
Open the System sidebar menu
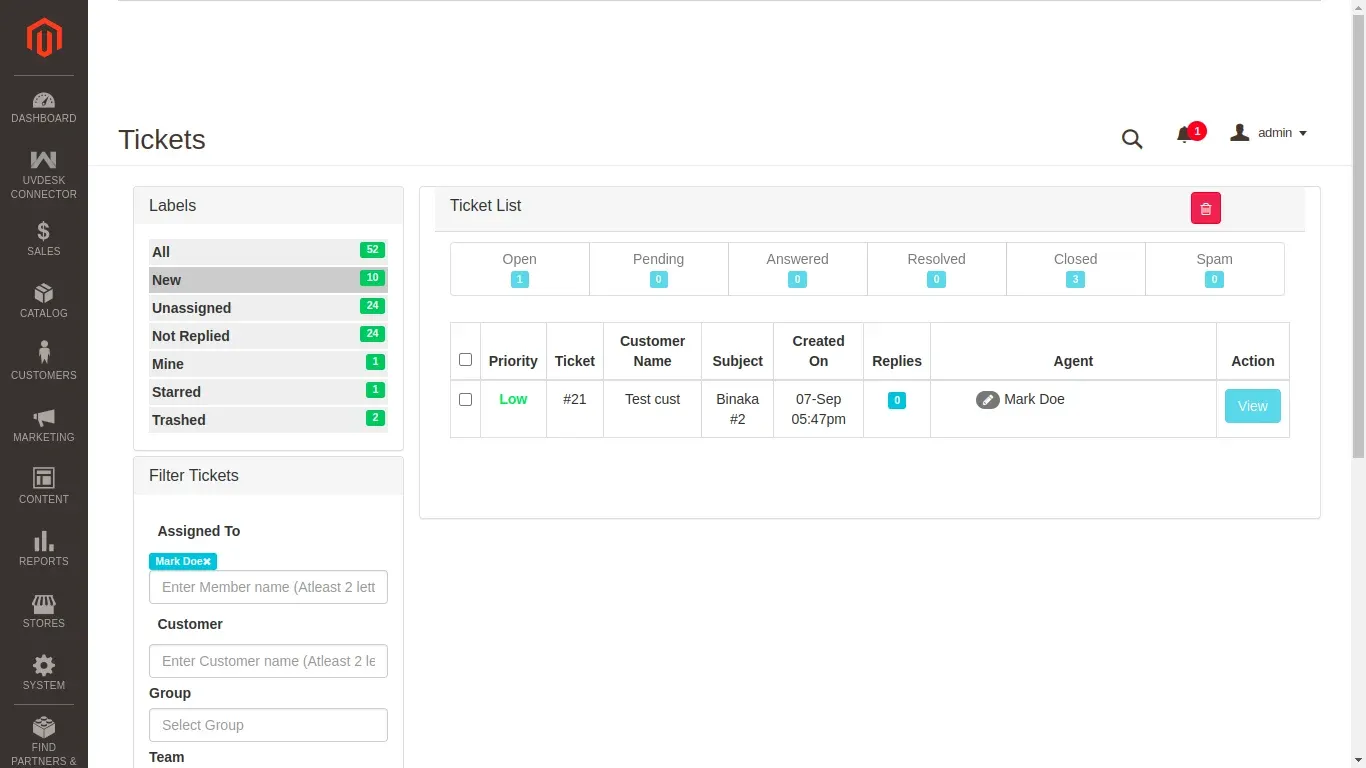coord(44,672)
